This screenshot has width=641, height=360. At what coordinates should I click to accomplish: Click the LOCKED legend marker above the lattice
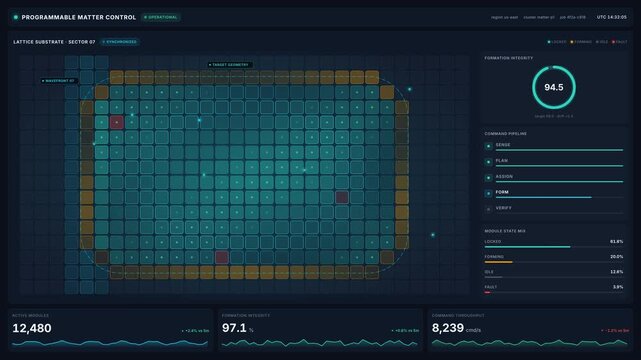(x=549, y=42)
